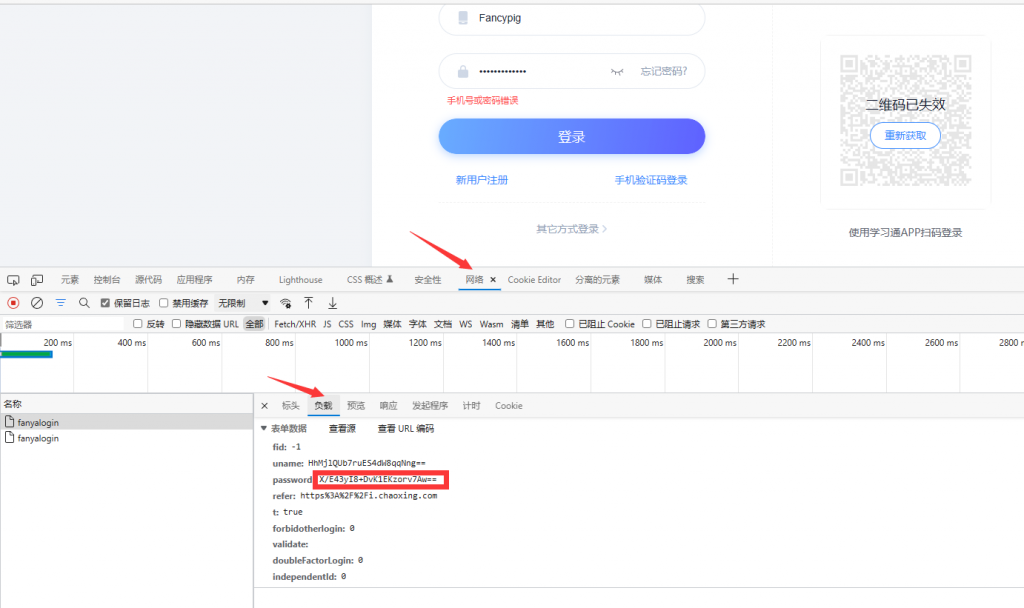Screen dimensions: 1024x608
Task: Click 查看源 view source link
Action: (x=342, y=428)
